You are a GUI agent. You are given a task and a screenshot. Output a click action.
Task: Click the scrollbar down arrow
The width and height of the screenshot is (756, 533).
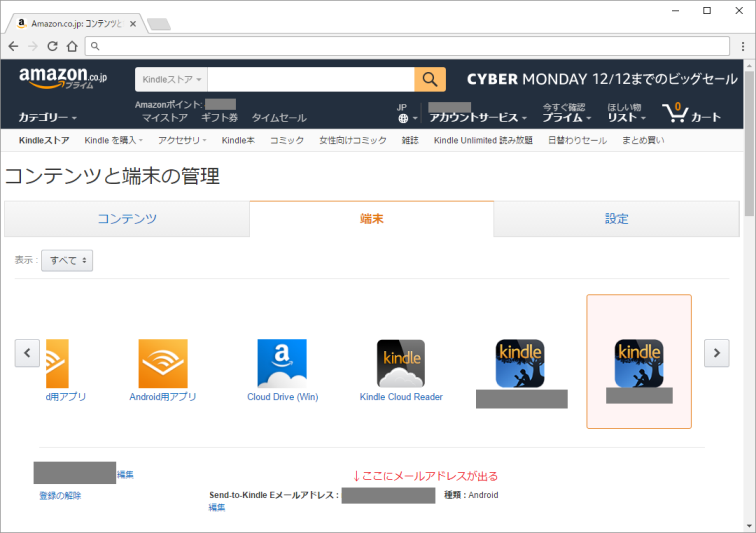pyautogui.click(x=749, y=526)
